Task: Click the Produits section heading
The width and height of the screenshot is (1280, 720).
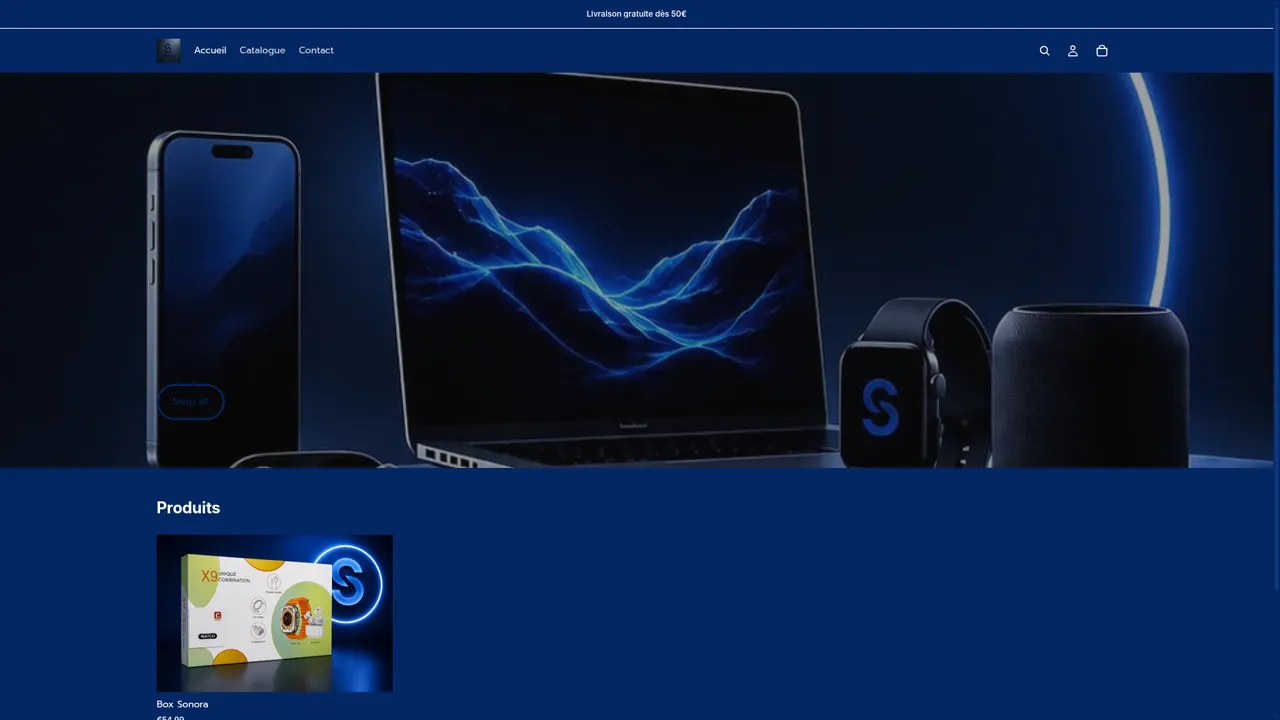Action: 188,507
